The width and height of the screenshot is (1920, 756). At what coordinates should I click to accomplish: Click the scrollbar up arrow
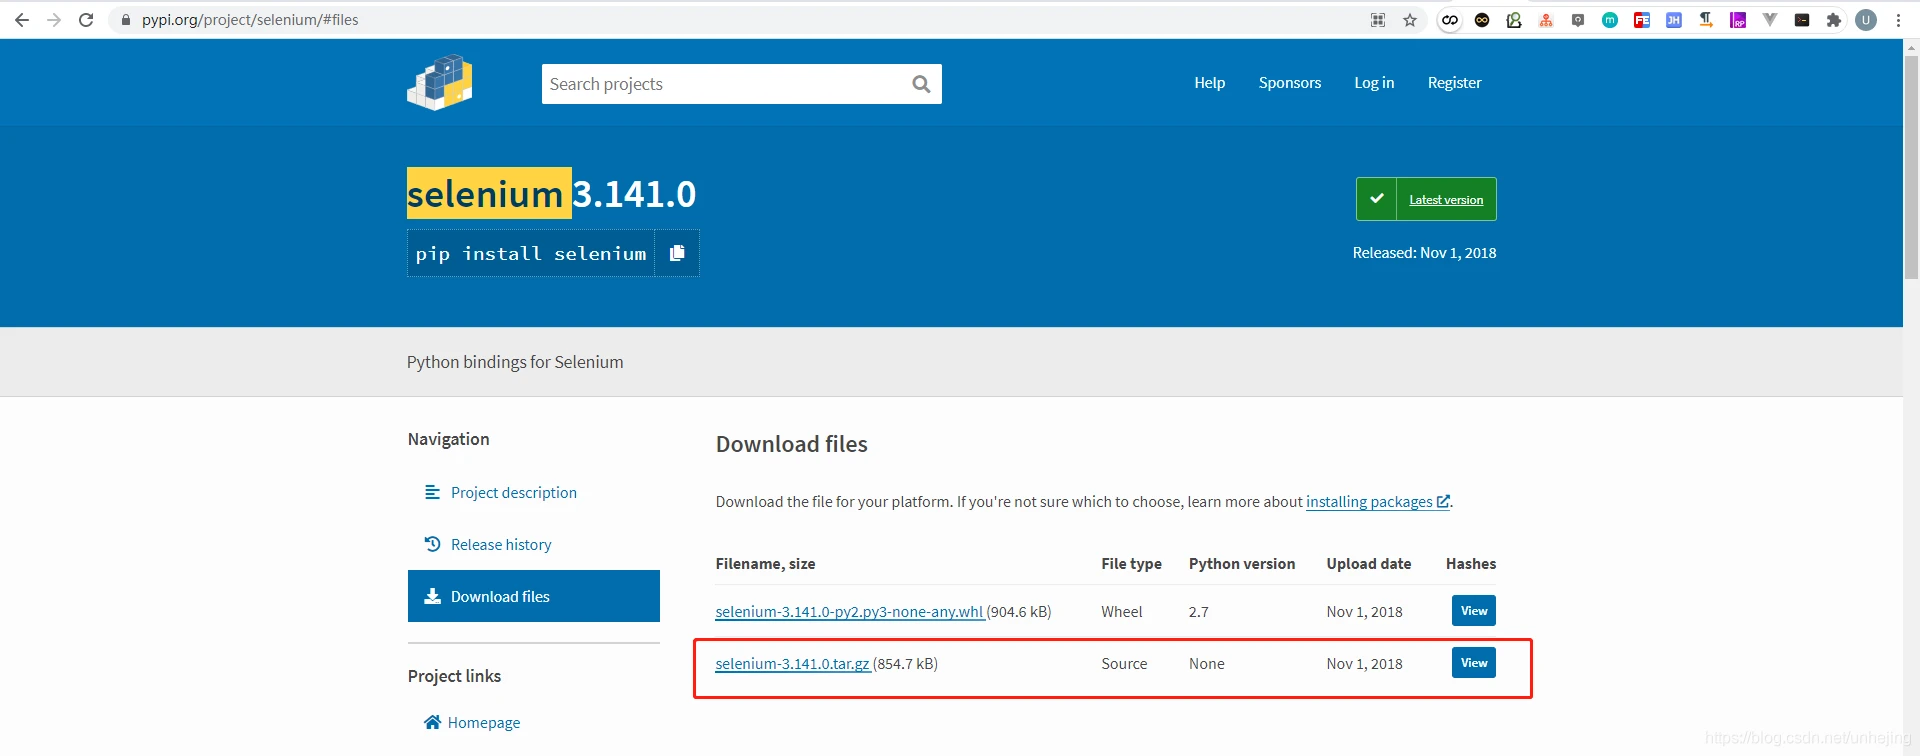tap(1911, 46)
